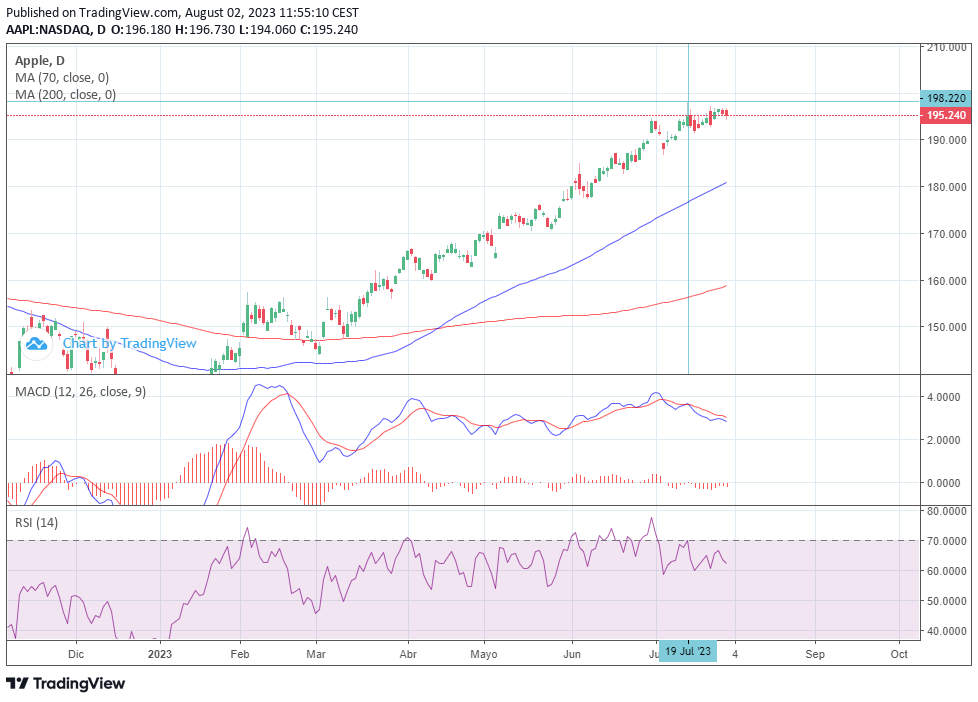The image size is (978, 702).
Task: Click the 70.0000 RSI axis label
Action: click(x=947, y=541)
